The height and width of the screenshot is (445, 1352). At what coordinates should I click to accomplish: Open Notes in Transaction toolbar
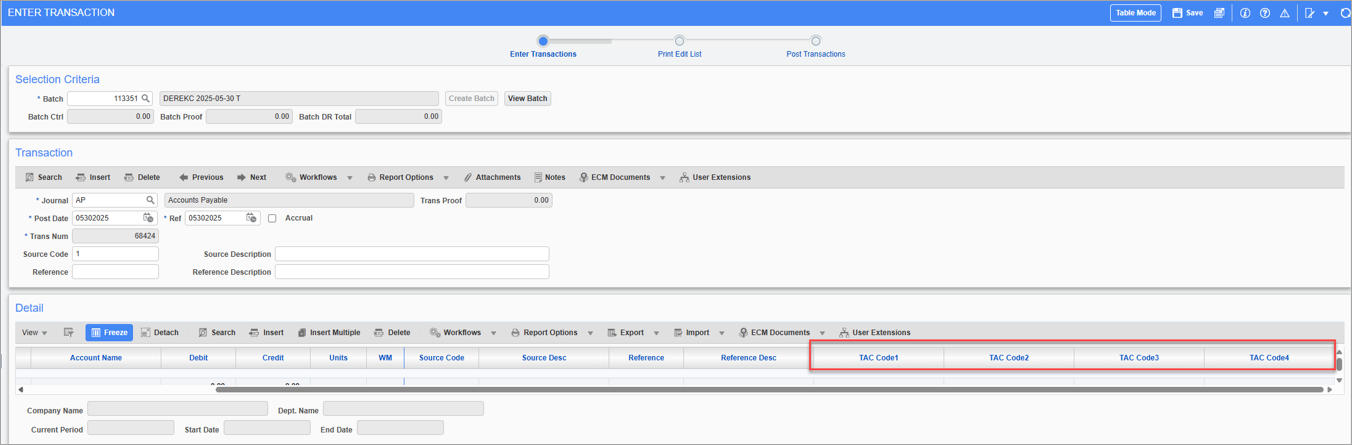pos(549,177)
